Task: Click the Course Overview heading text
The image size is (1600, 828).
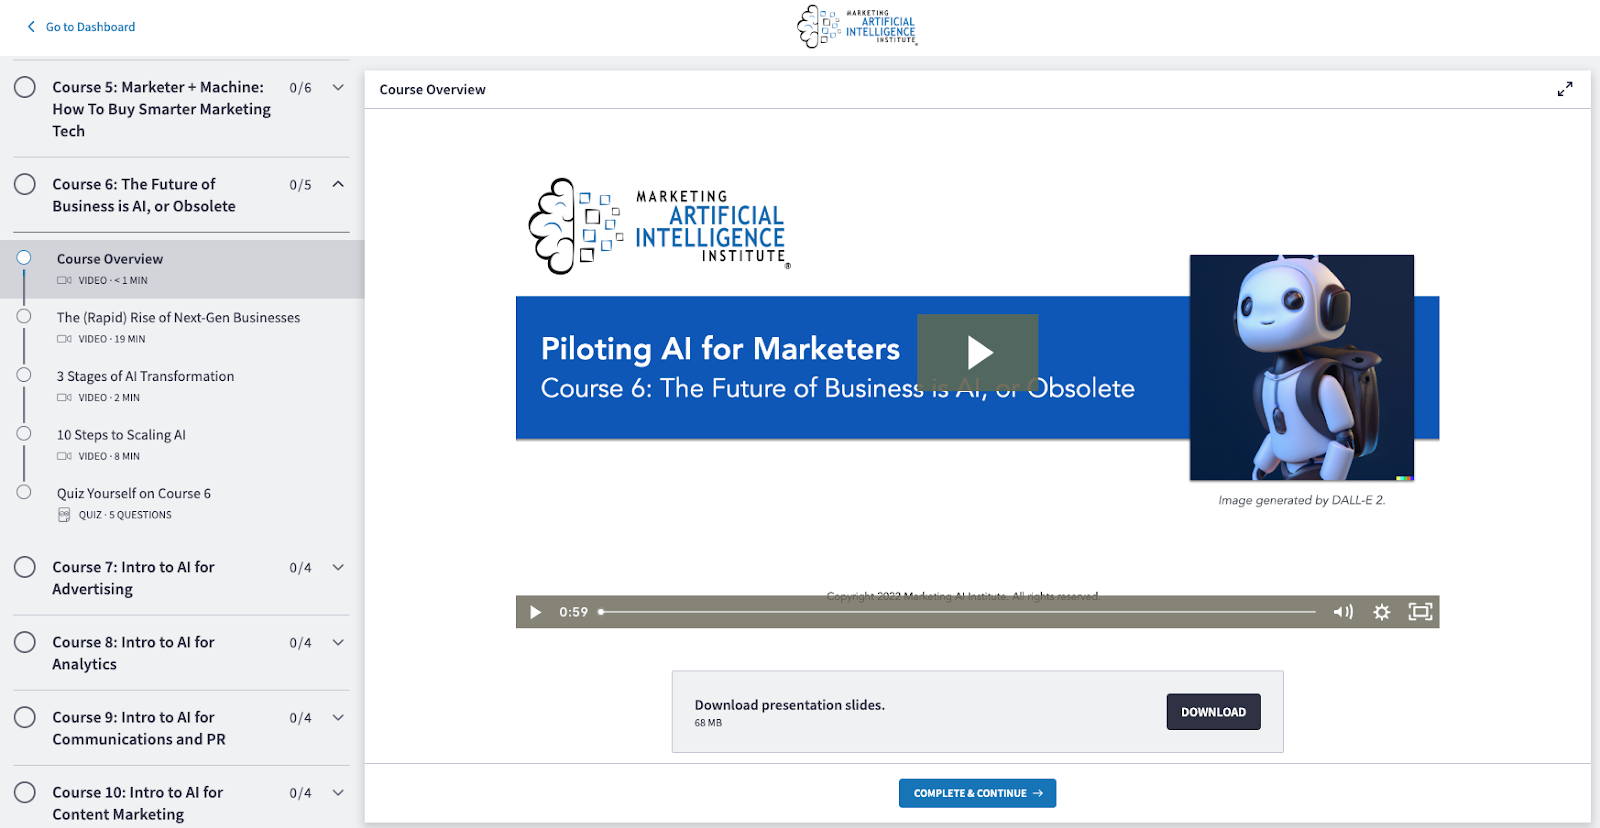Action: pyautogui.click(x=432, y=90)
